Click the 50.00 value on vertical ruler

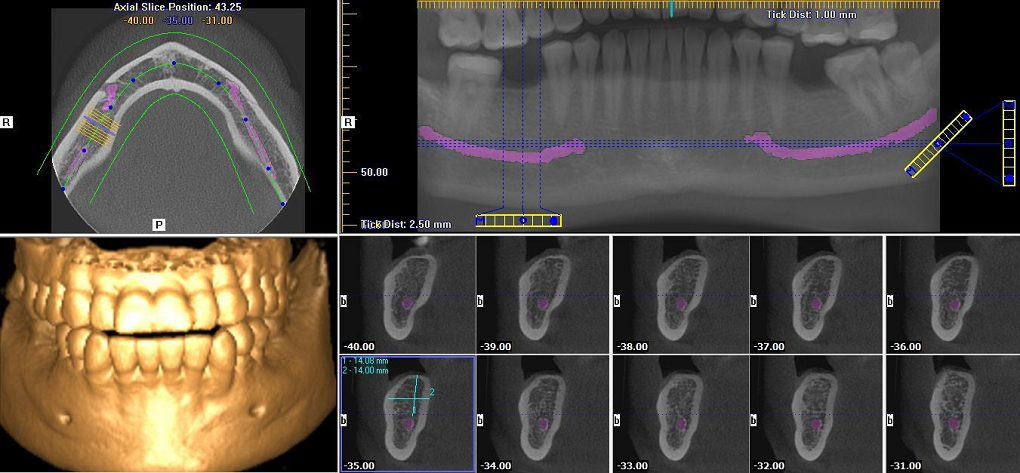pos(375,172)
